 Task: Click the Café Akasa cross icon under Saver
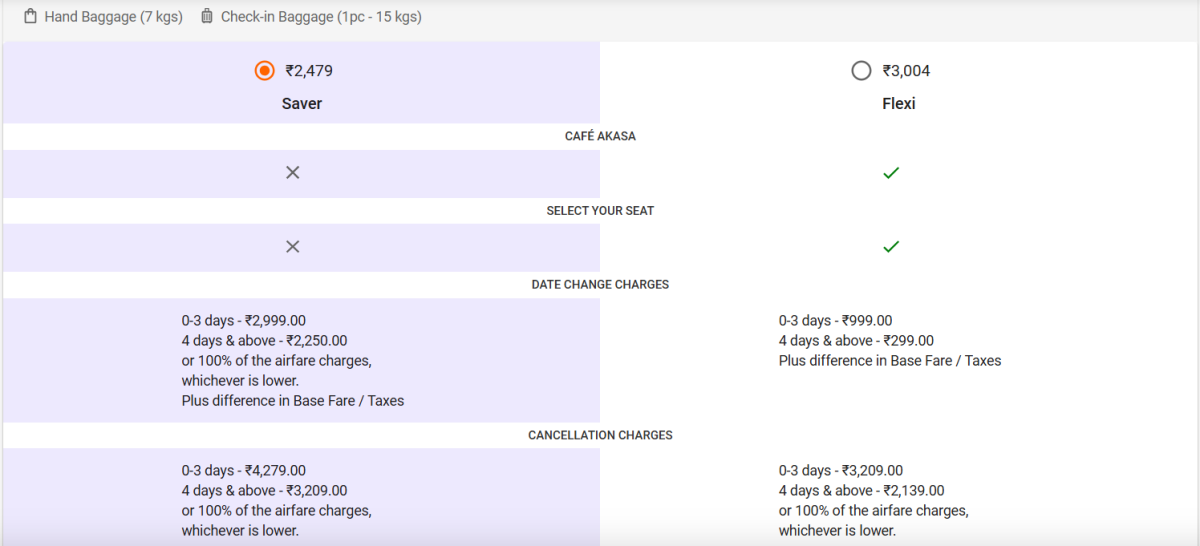point(292,173)
